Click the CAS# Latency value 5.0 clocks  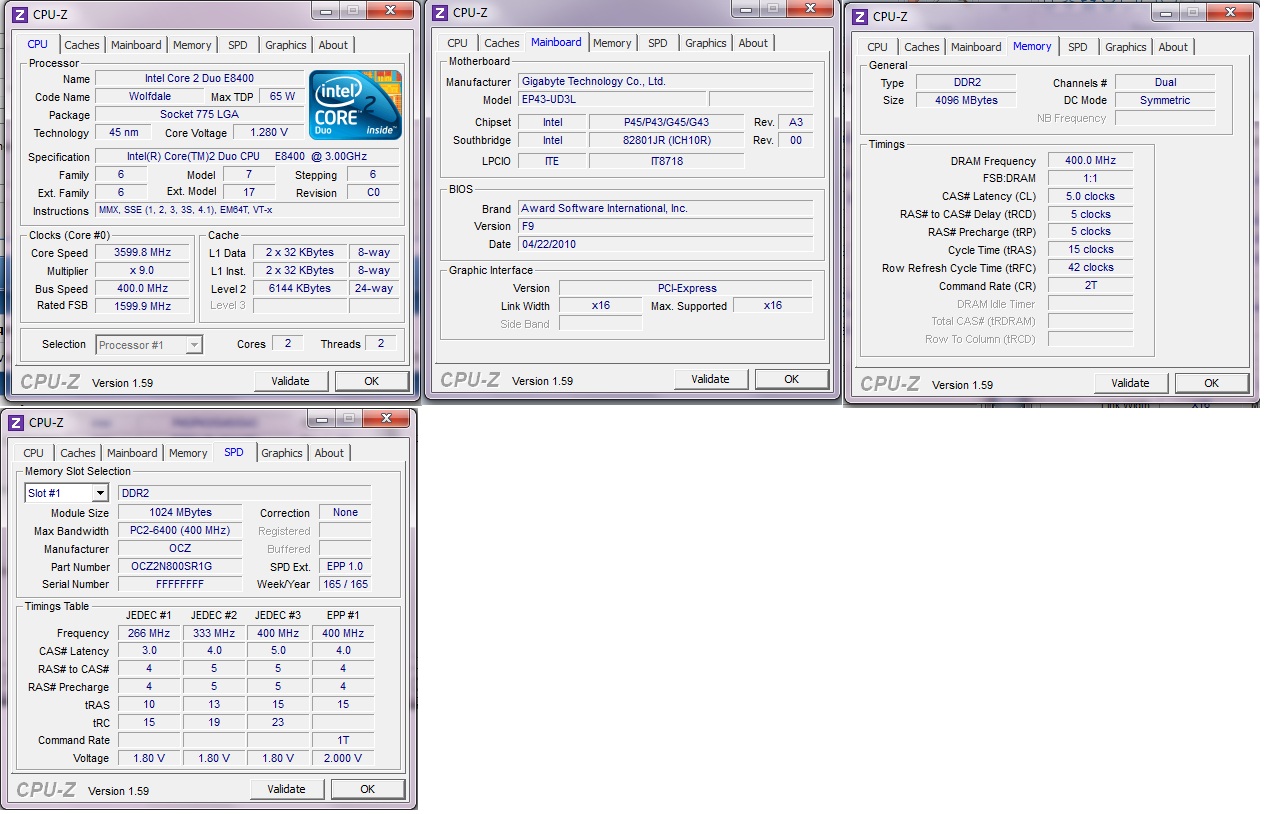(1090, 196)
